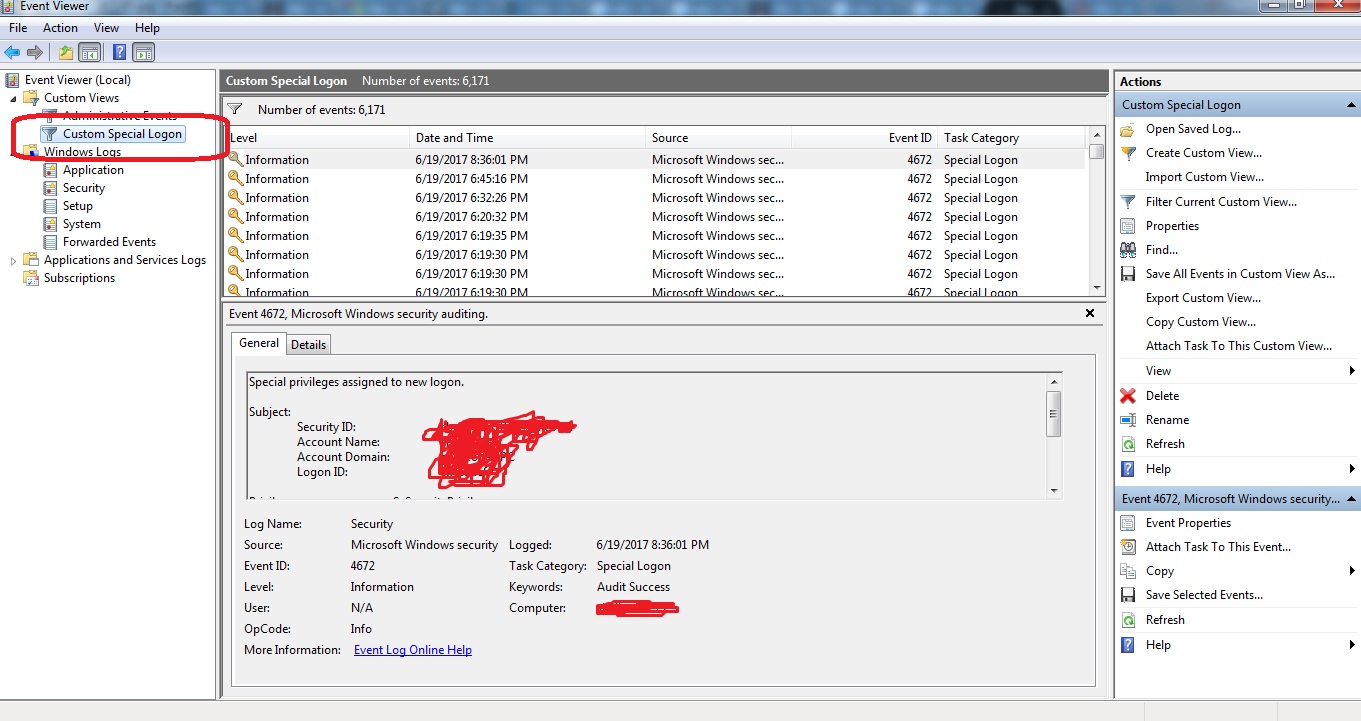Open the Action menu
Viewport: 1361px width, 721px height.
[60, 27]
